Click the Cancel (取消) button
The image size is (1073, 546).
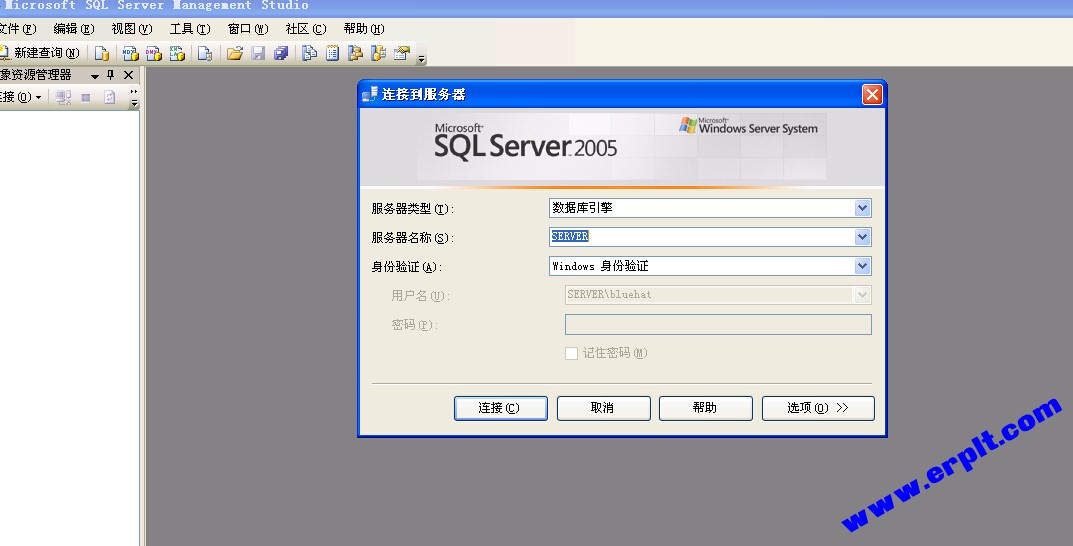603,408
